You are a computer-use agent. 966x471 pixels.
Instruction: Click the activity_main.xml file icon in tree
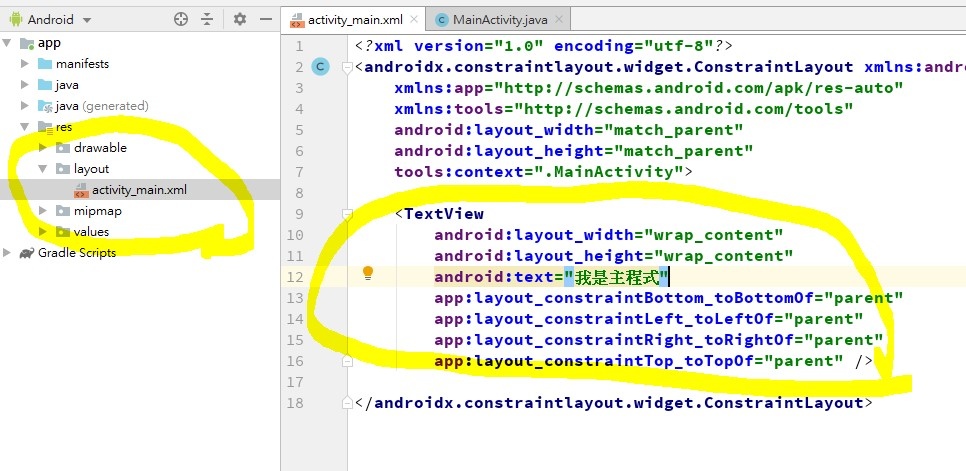[x=81, y=190]
